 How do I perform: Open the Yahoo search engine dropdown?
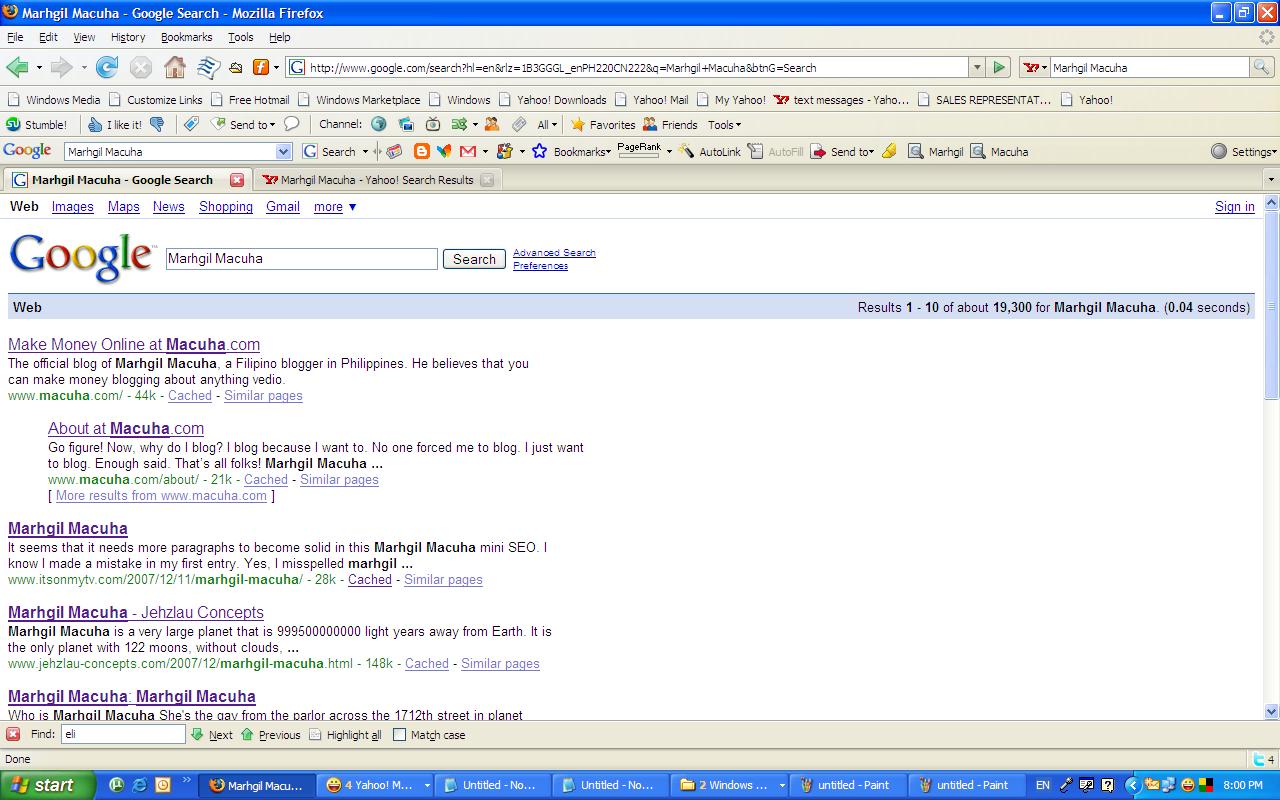pyautogui.click(x=1035, y=67)
